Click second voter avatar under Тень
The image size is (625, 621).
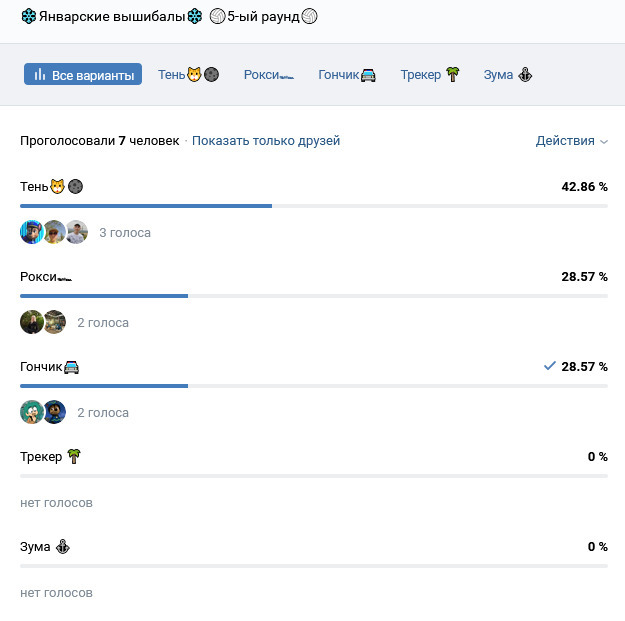[54, 232]
